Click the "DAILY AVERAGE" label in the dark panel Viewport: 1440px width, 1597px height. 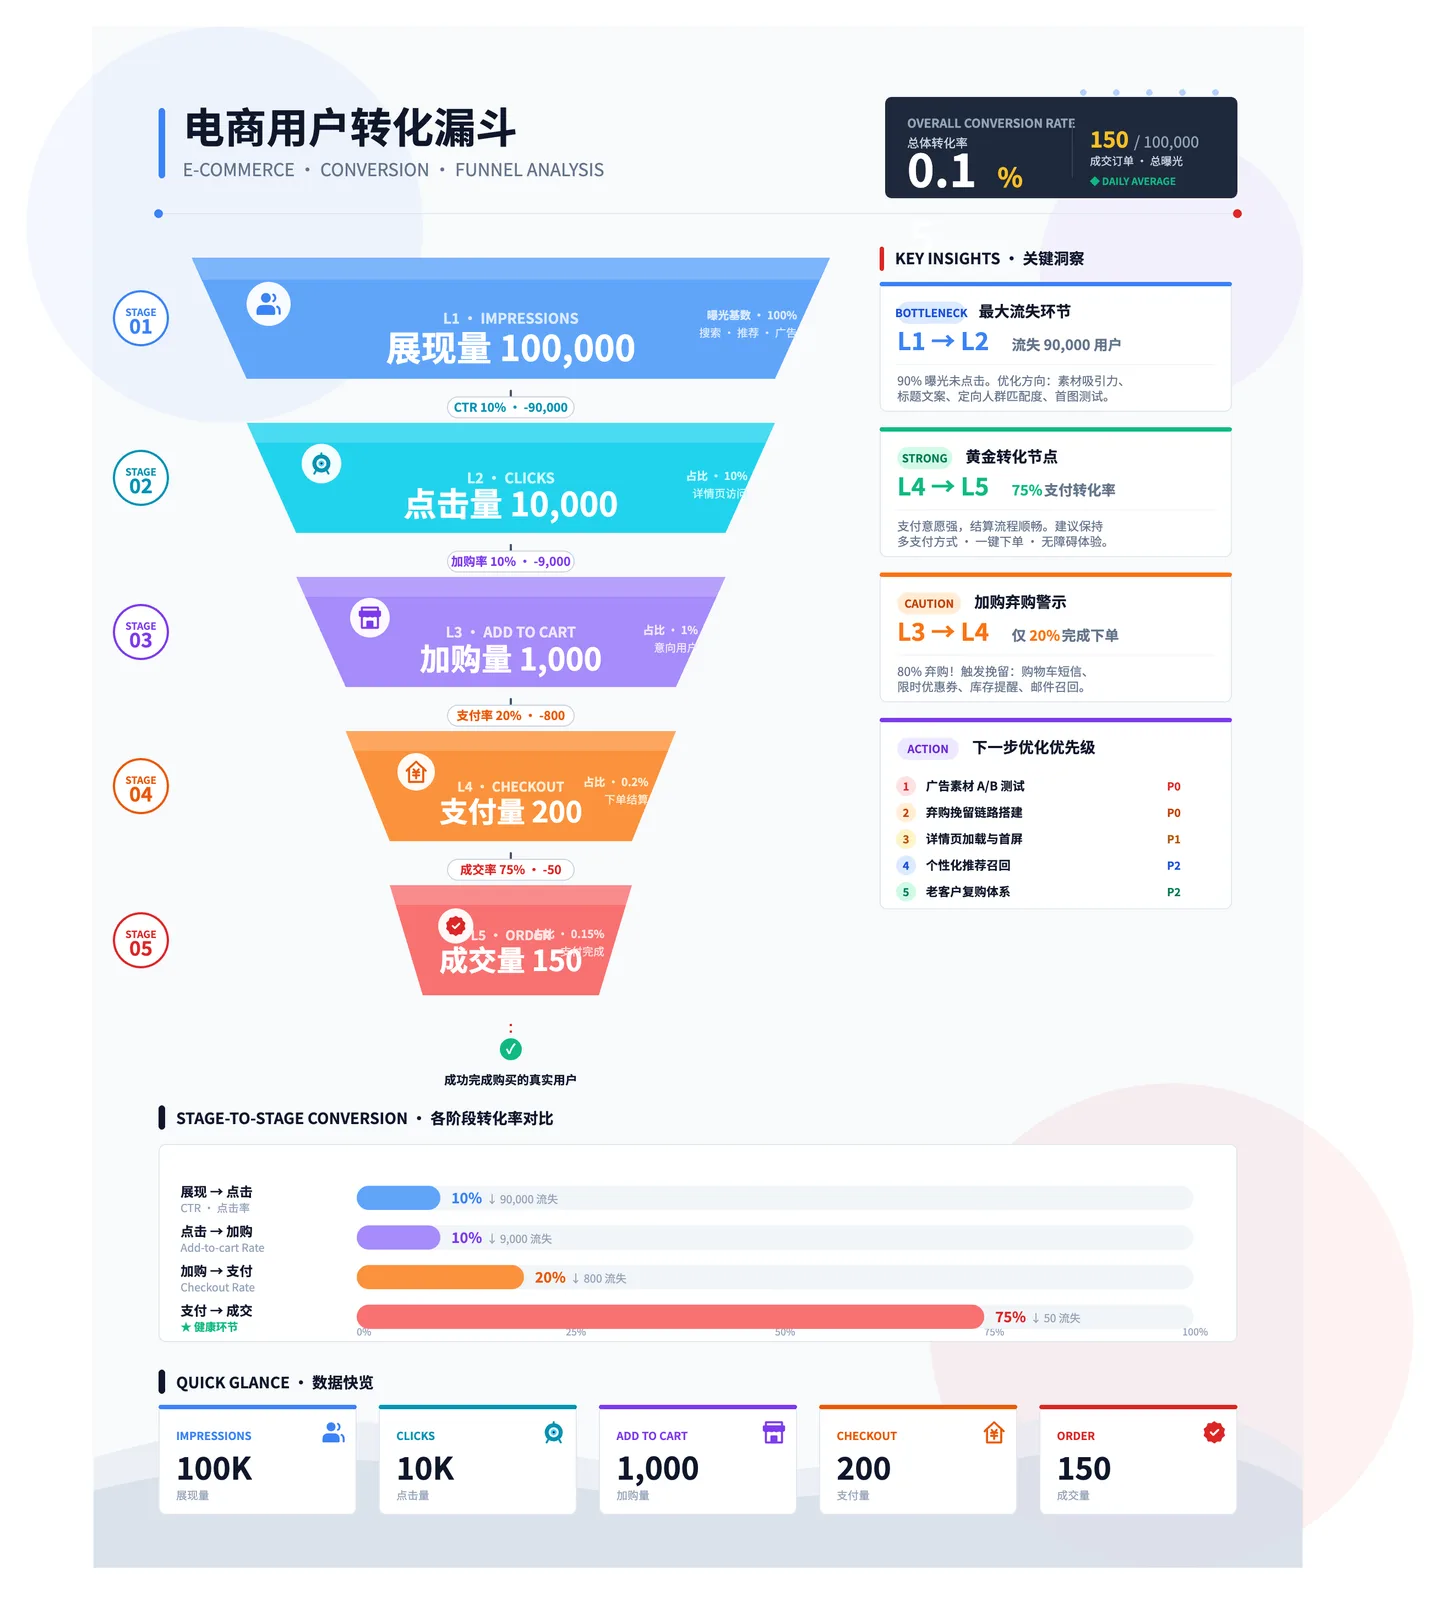point(1133,181)
